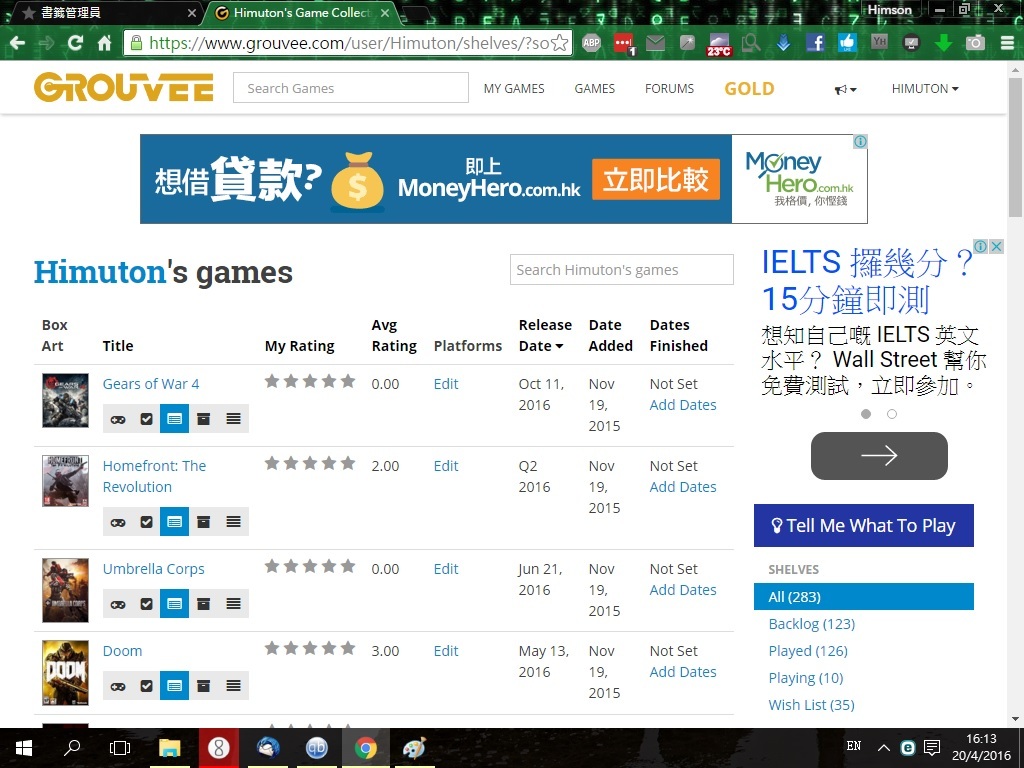
Task: Click the camera screenshot extension icon
Action: (975, 43)
